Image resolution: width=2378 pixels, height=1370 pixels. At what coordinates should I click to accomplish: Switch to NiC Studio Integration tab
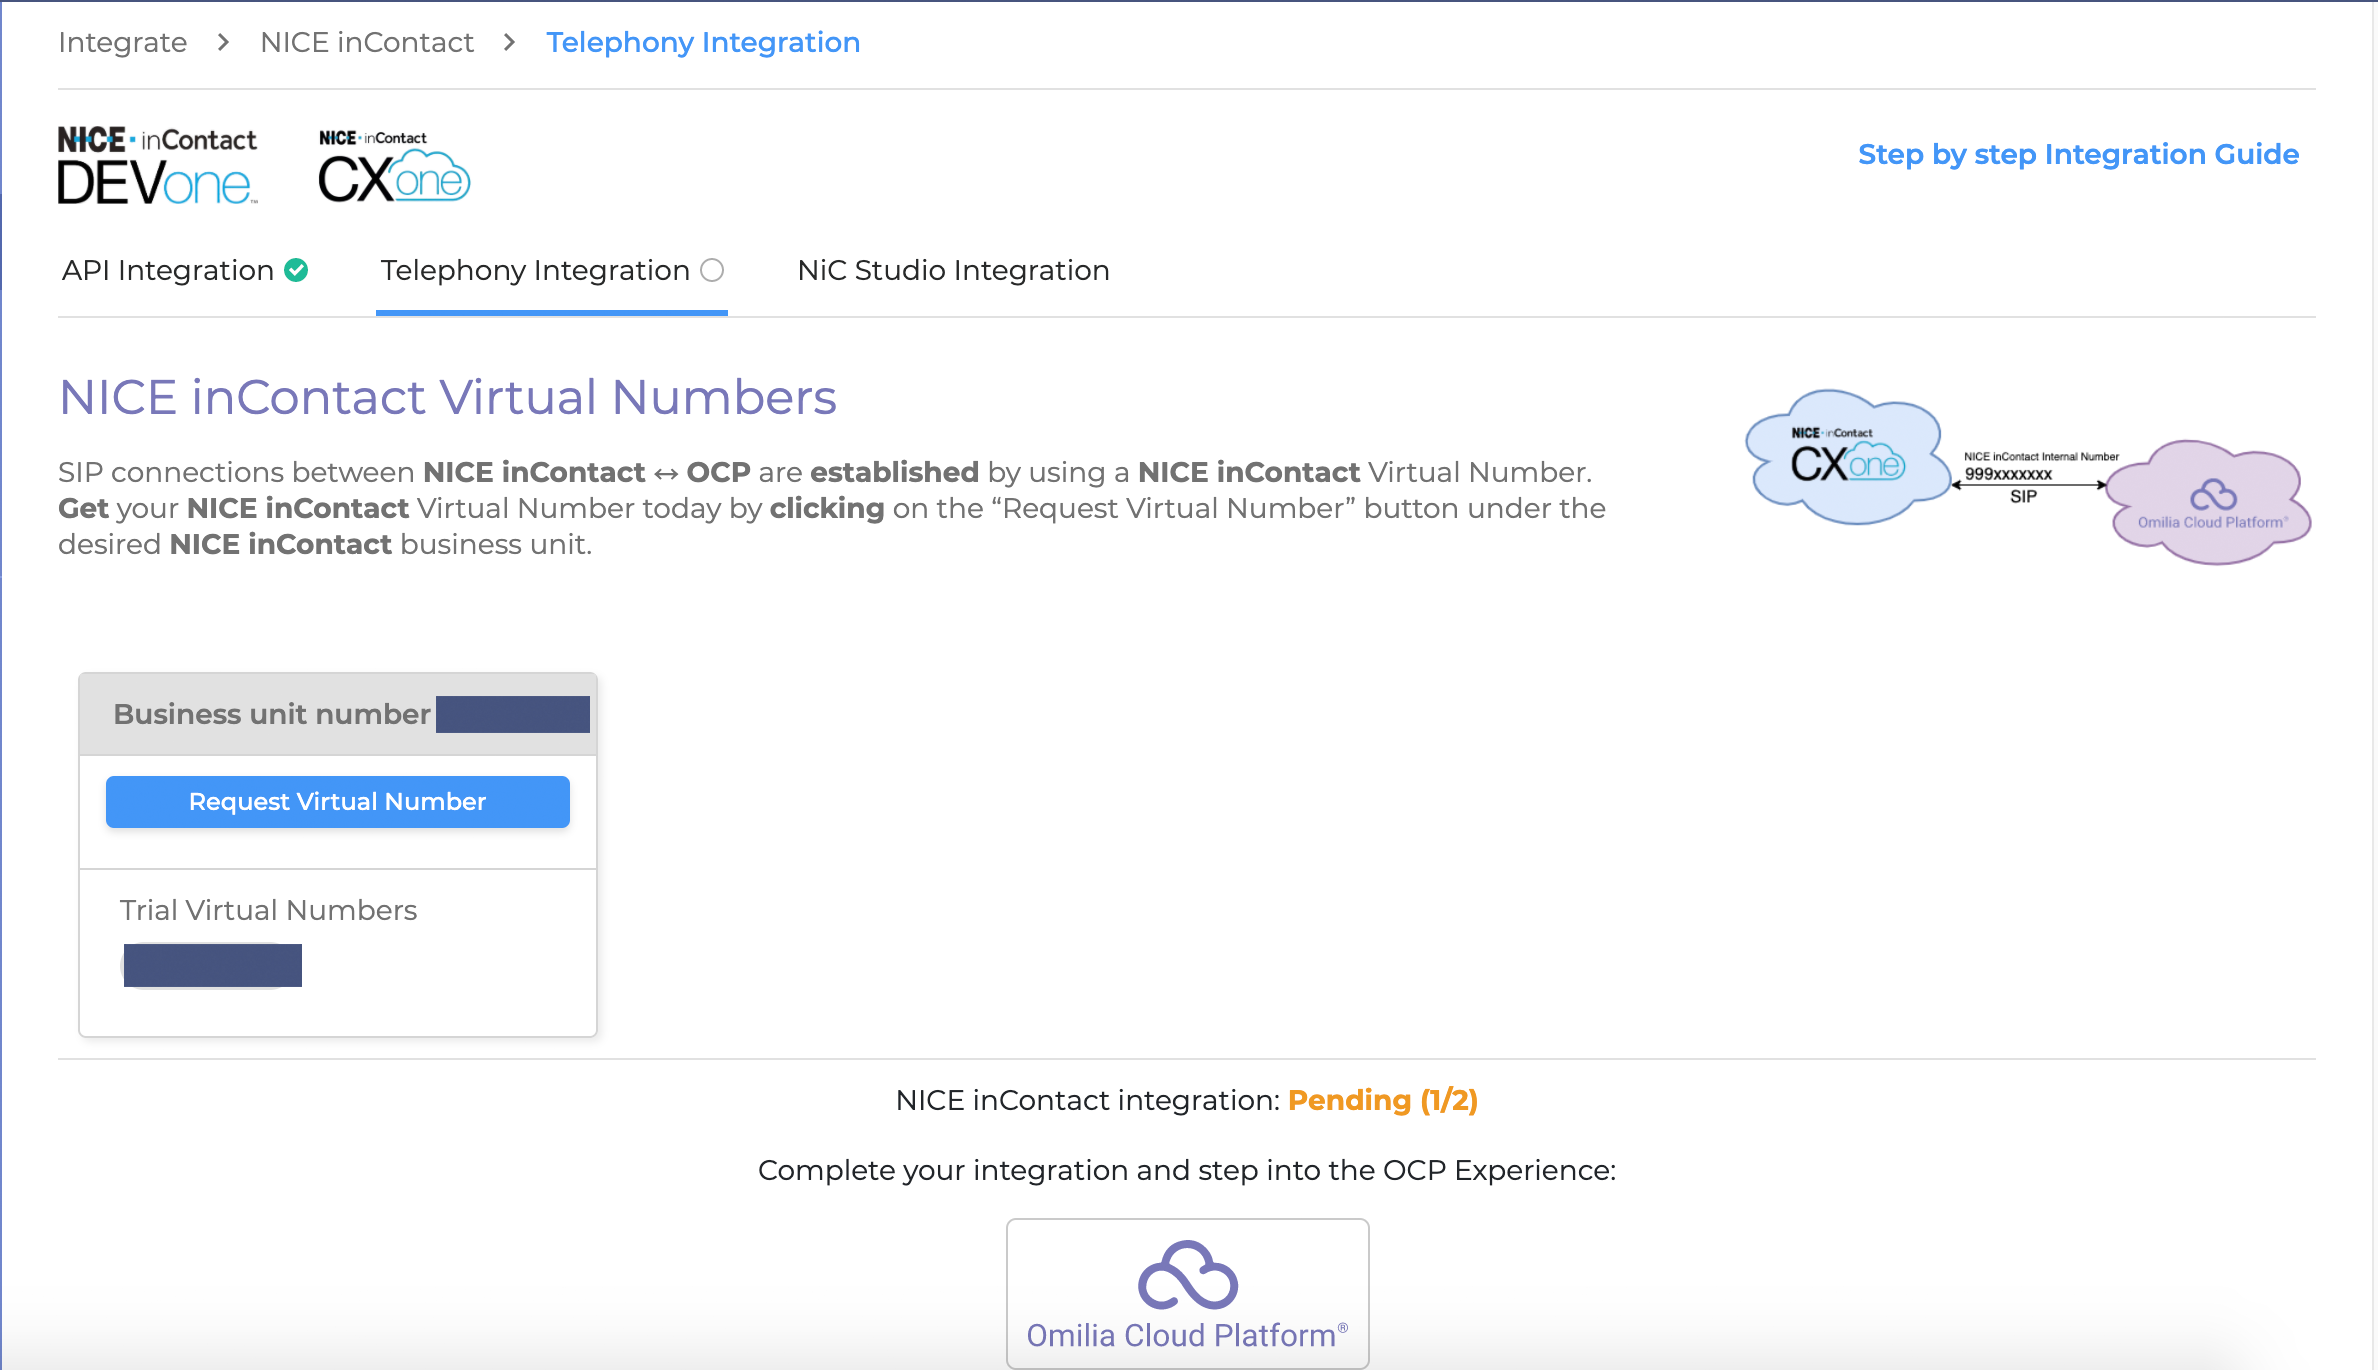coord(953,270)
